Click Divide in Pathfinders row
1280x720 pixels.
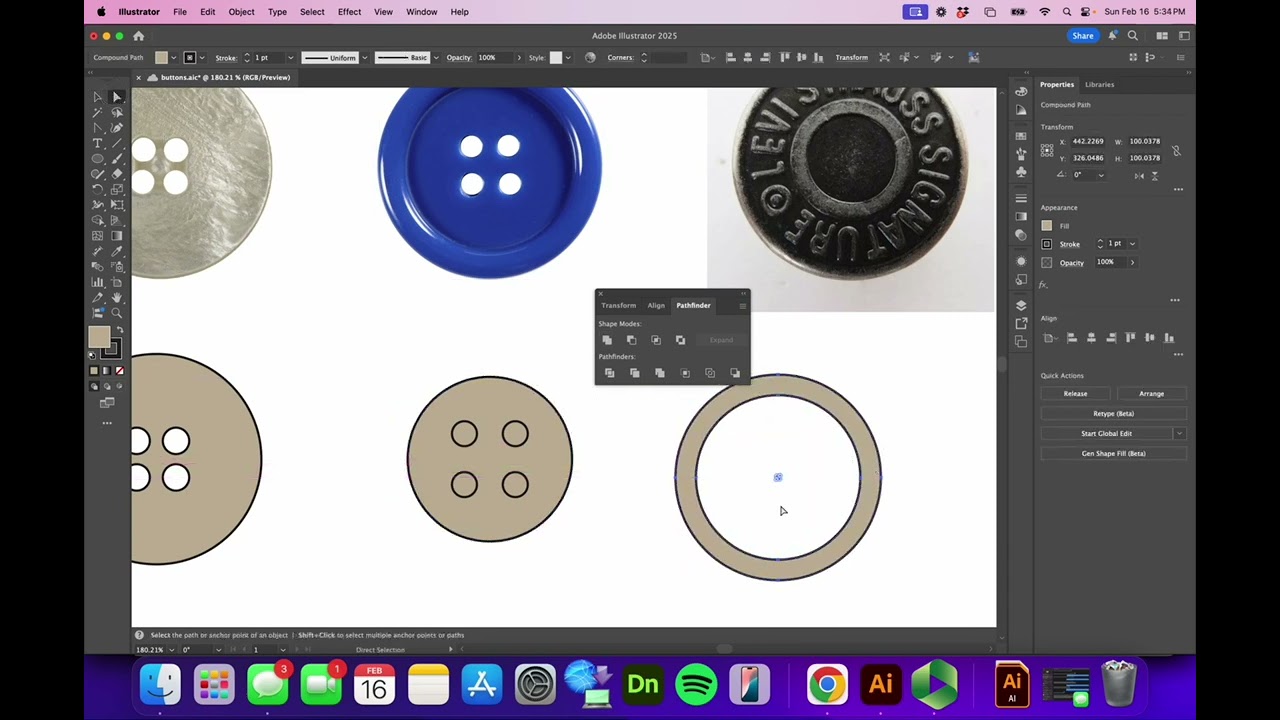[609, 373]
